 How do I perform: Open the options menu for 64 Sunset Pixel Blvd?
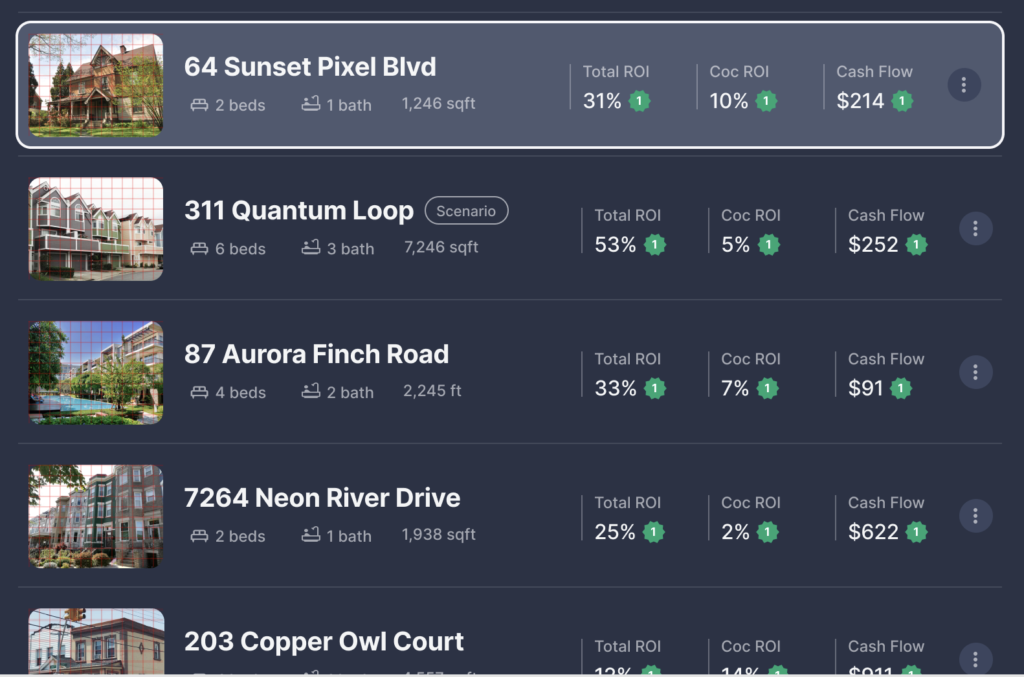click(963, 85)
